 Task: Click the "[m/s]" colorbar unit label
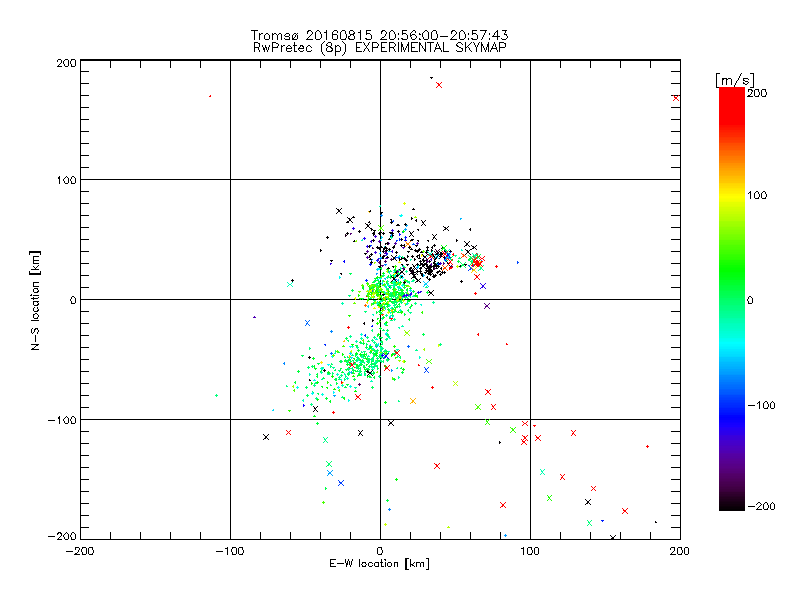pyautogui.click(x=735, y=80)
